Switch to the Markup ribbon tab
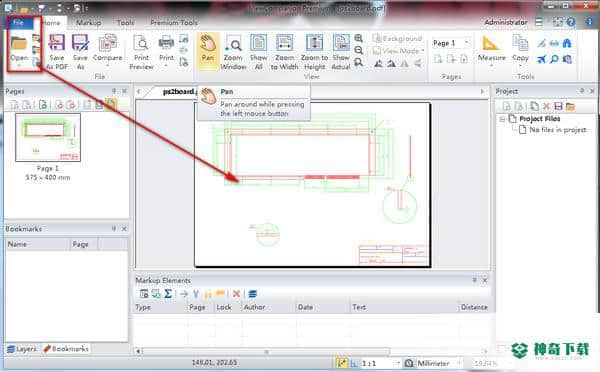The height and width of the screenshot is (372, 600). [x=88, y=23]
